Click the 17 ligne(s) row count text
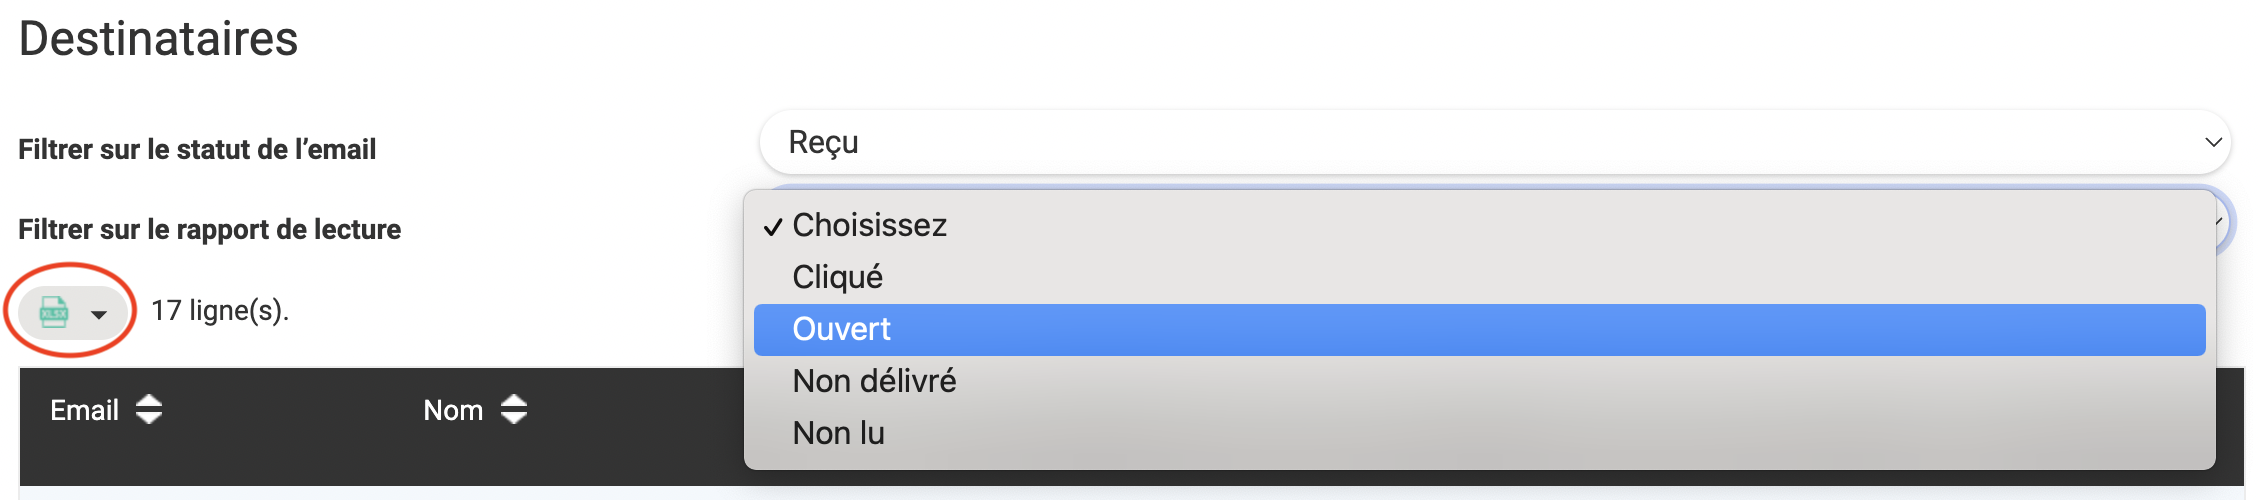Viewport: 2258px width, 500px height. tap(220, 311)
